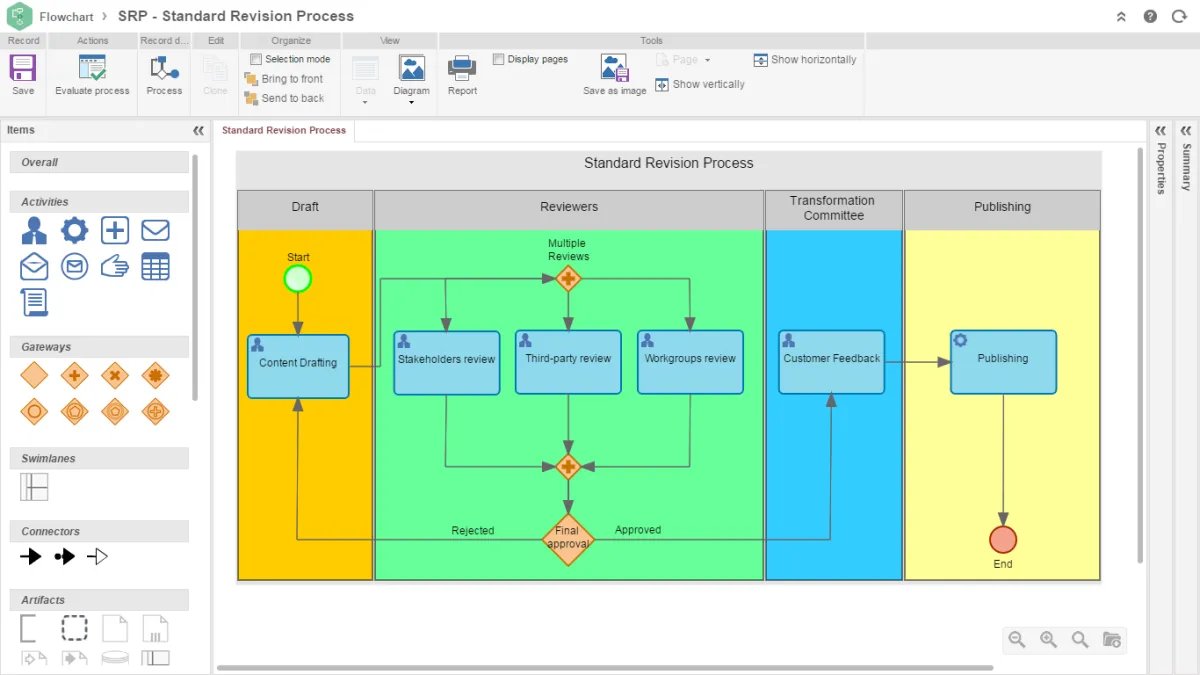Click the Save as image tool
This screenshot has height=675, width=1200.
coord(615,75)
